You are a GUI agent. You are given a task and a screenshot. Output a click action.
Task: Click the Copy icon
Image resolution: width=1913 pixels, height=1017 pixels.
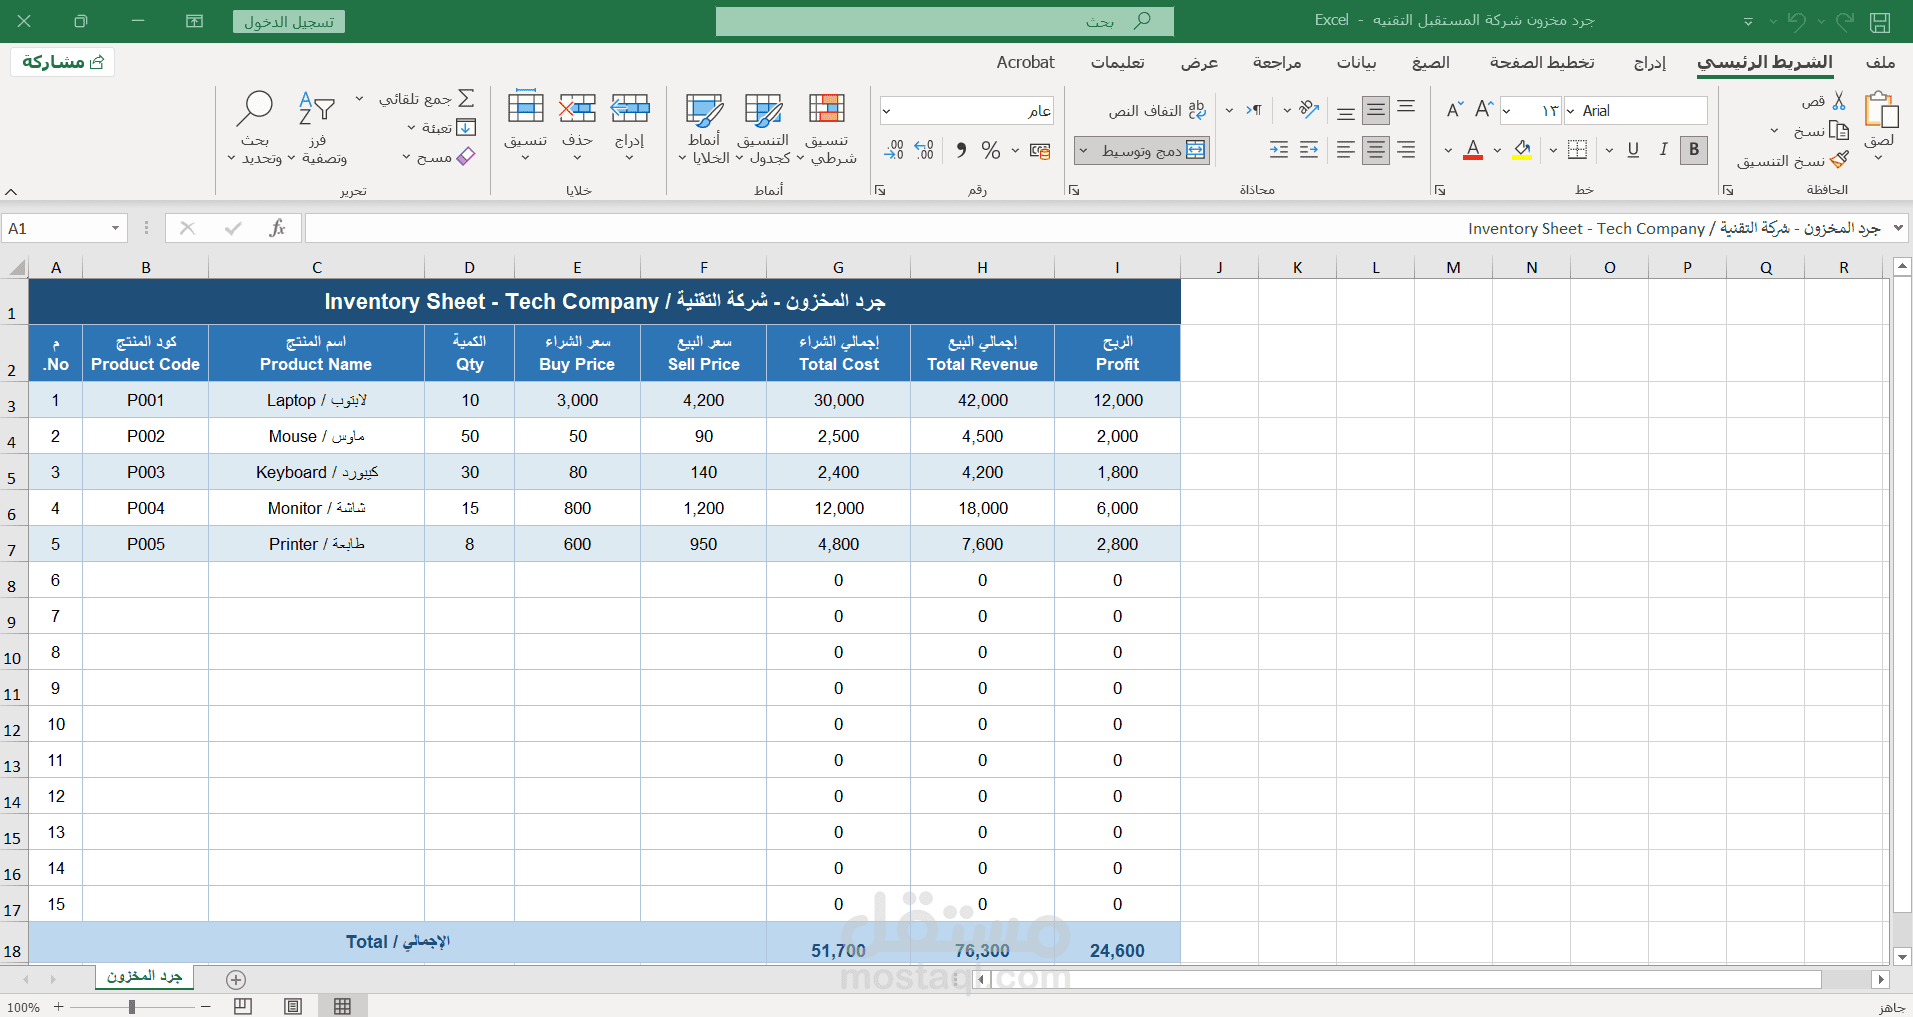[1838, 130]
